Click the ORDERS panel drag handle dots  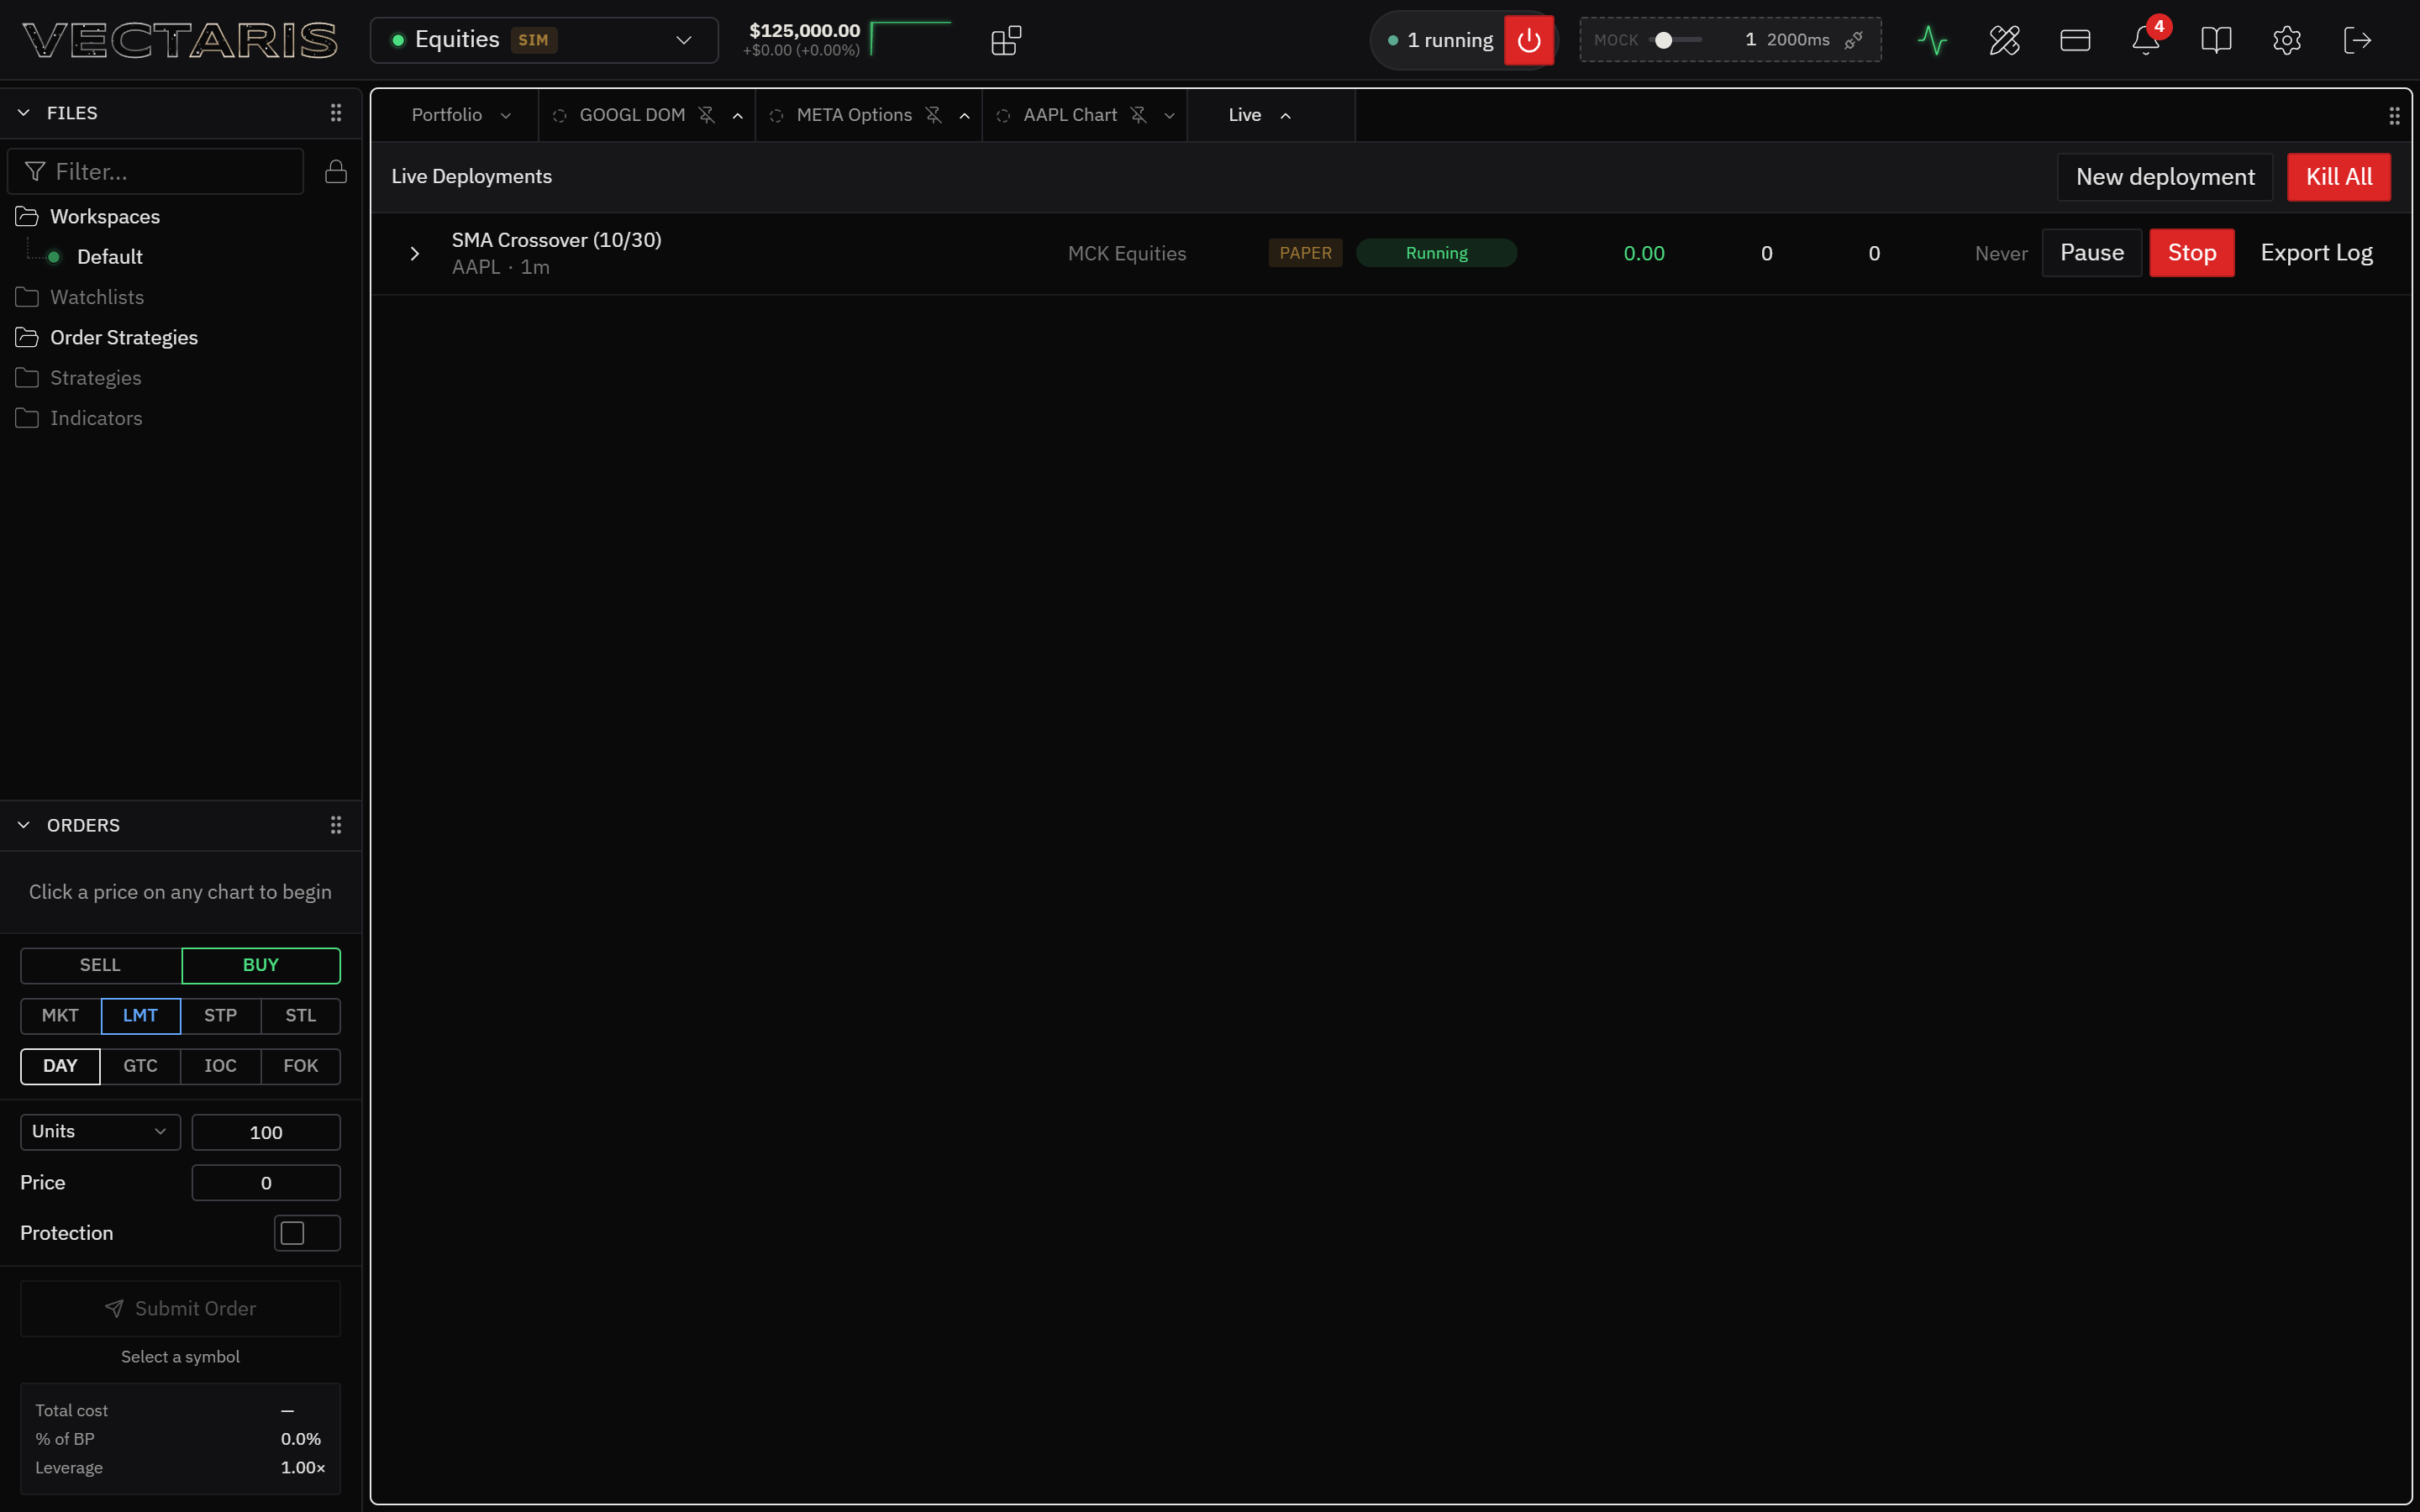pos(336,825)
